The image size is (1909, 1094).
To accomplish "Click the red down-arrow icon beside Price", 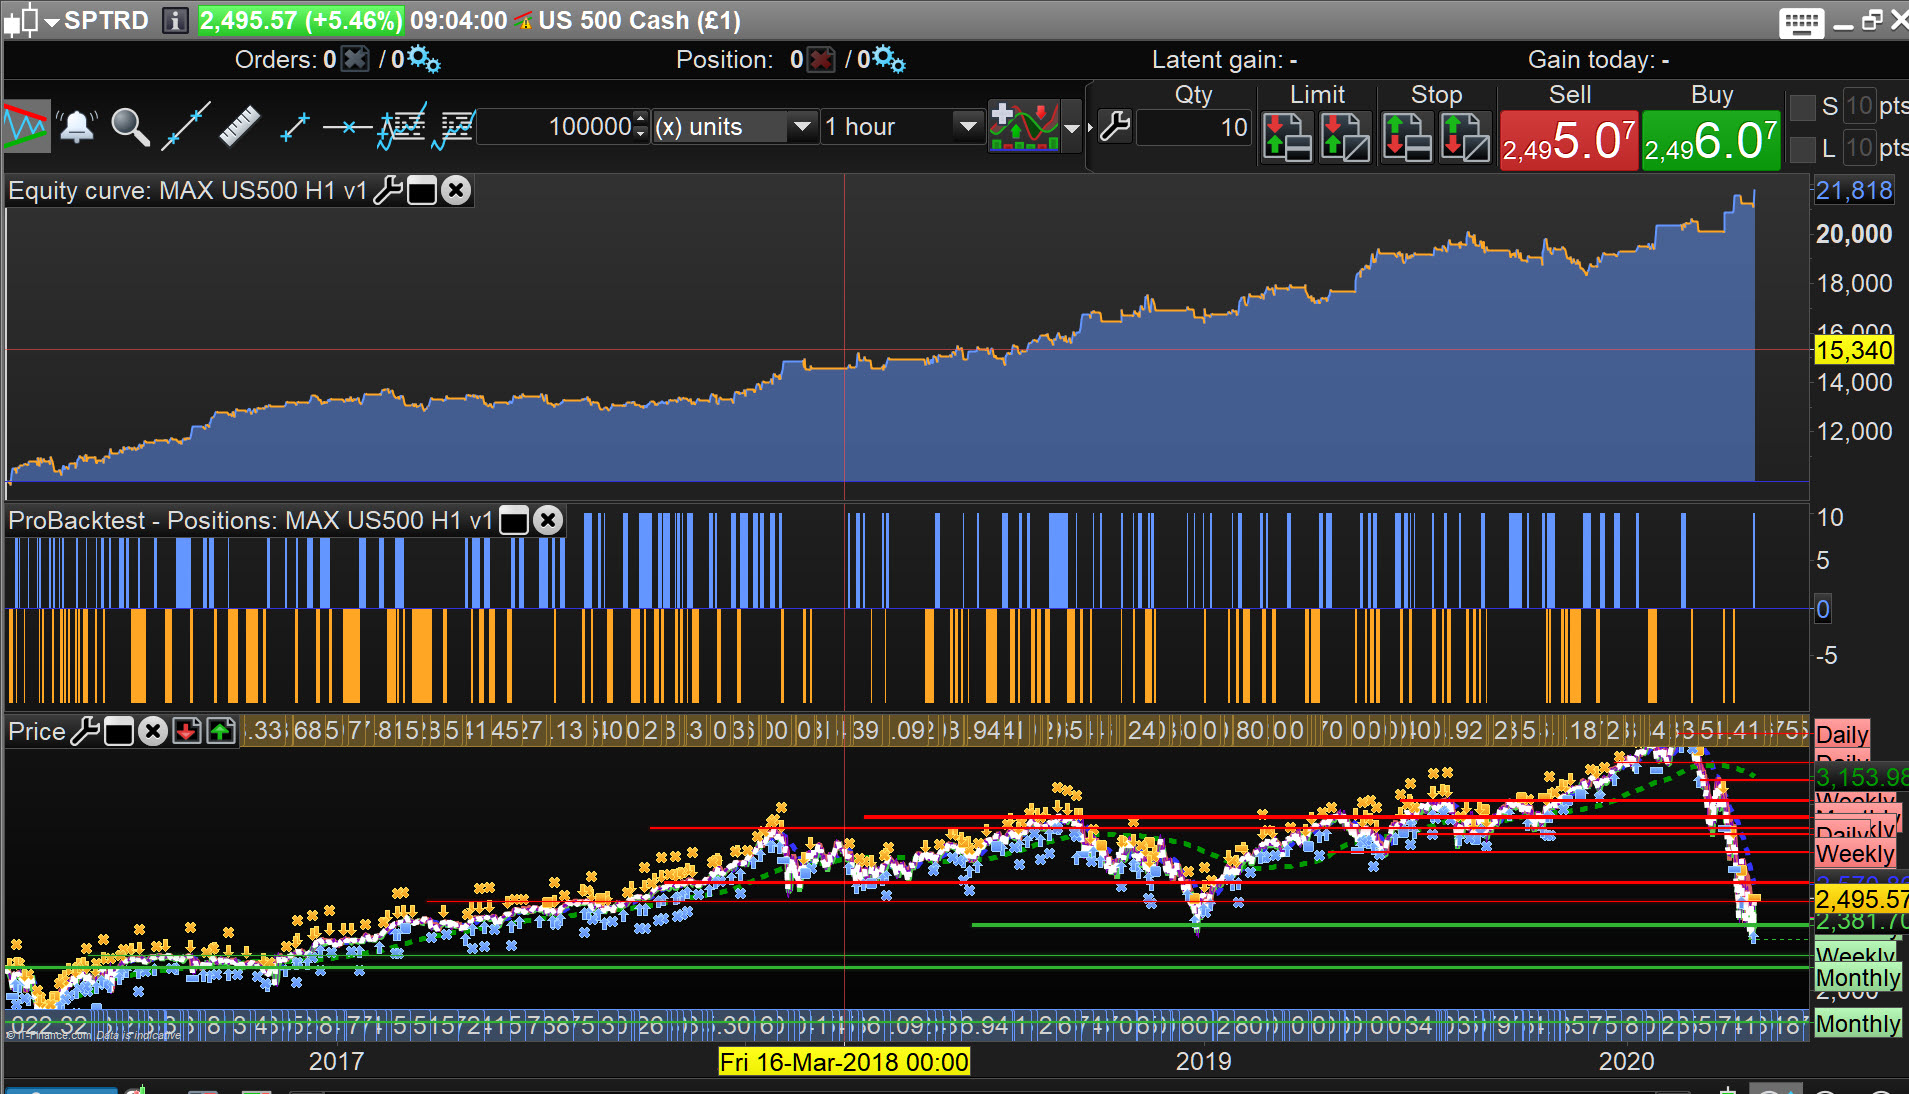I will coord(187,731).
